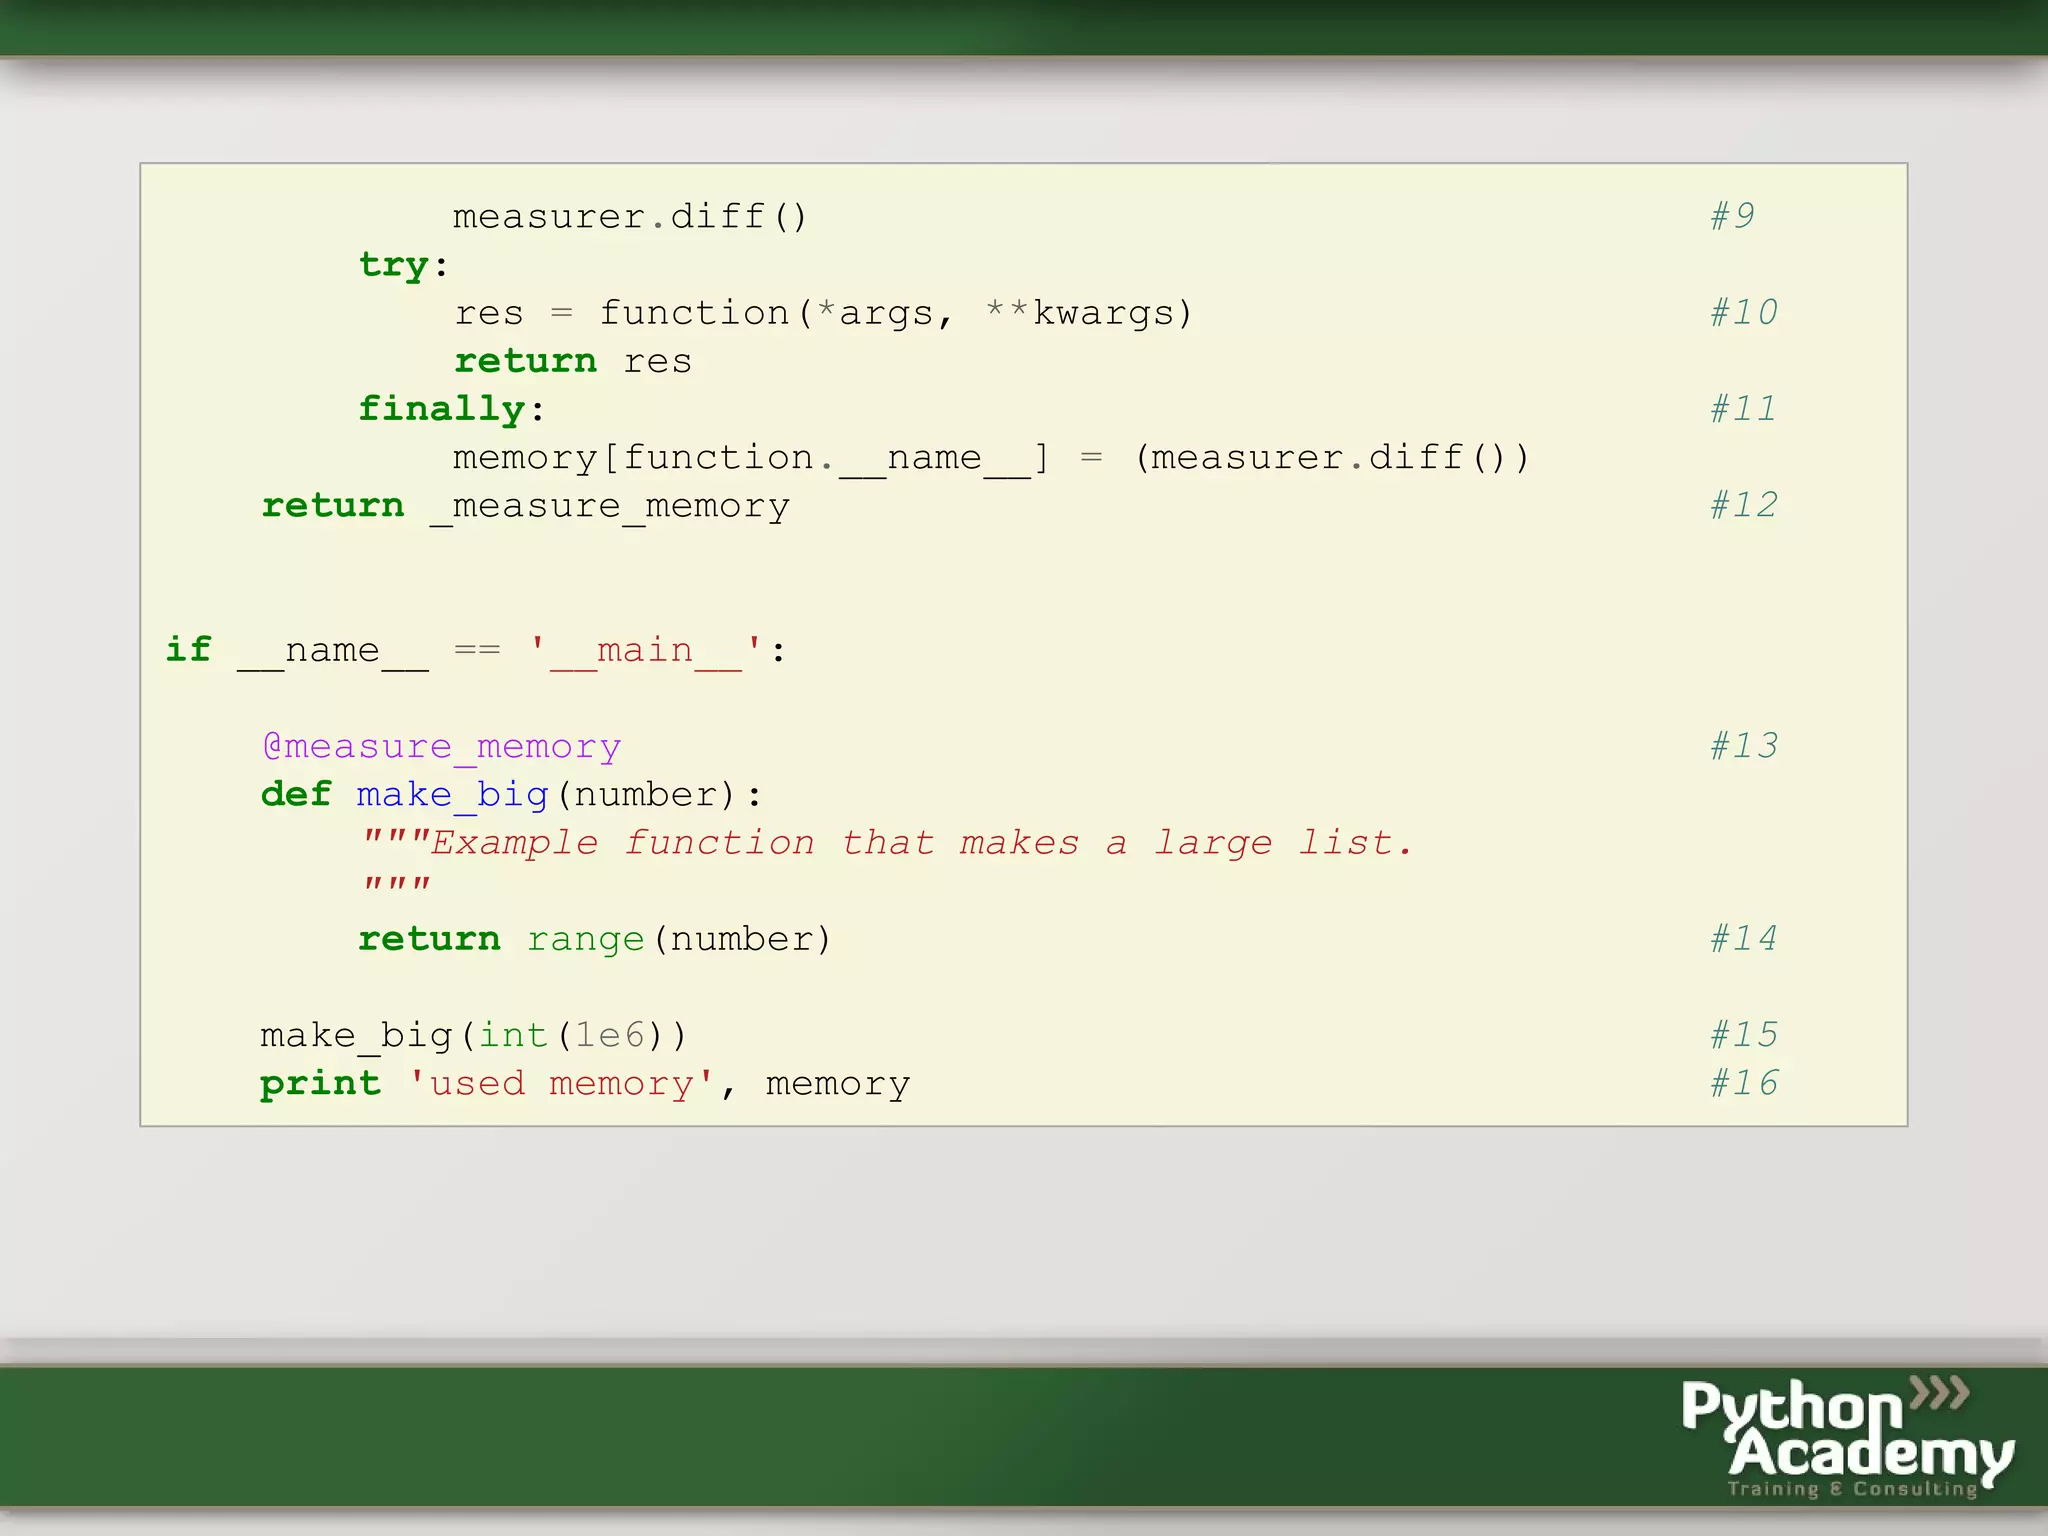Screen dimensions: 2048x1536
Task: Click the 'print' keyword
Action: (x=321, y=1085)
